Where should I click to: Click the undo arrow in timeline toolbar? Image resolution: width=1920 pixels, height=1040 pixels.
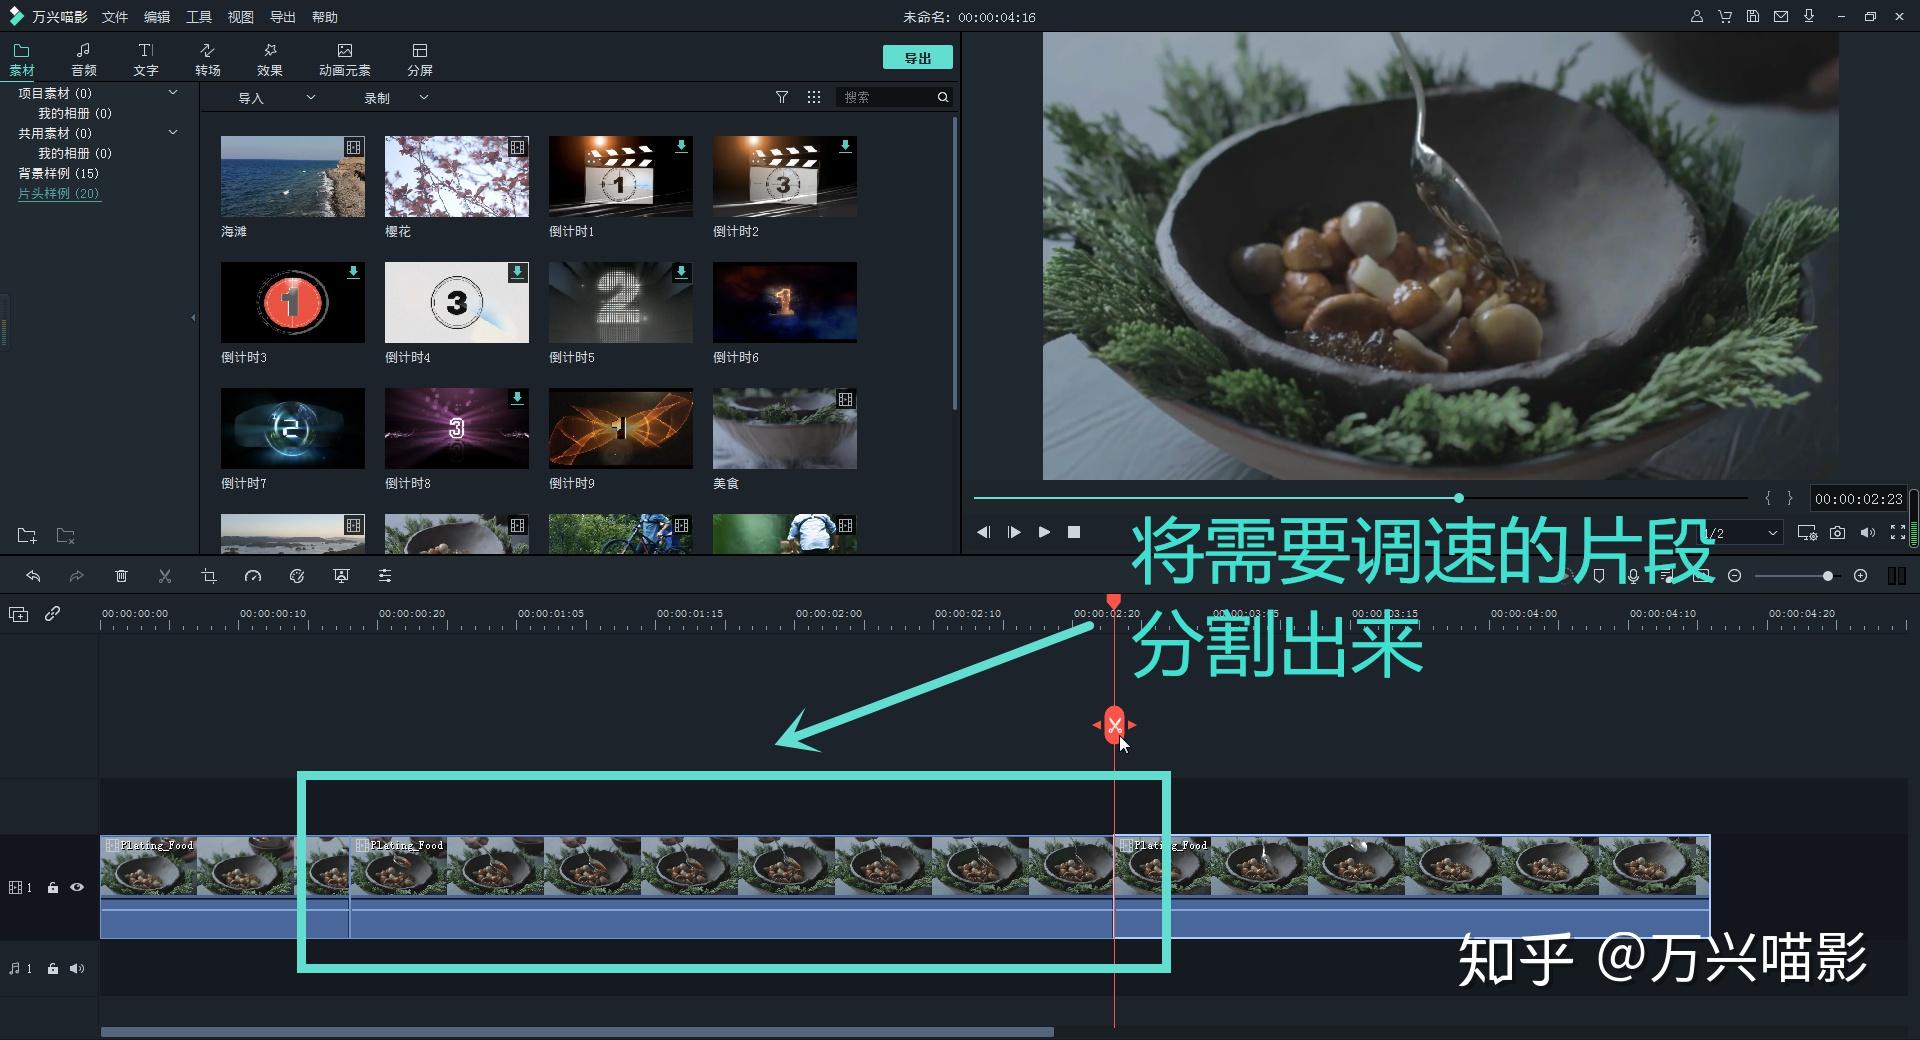[x=33, y=576]
